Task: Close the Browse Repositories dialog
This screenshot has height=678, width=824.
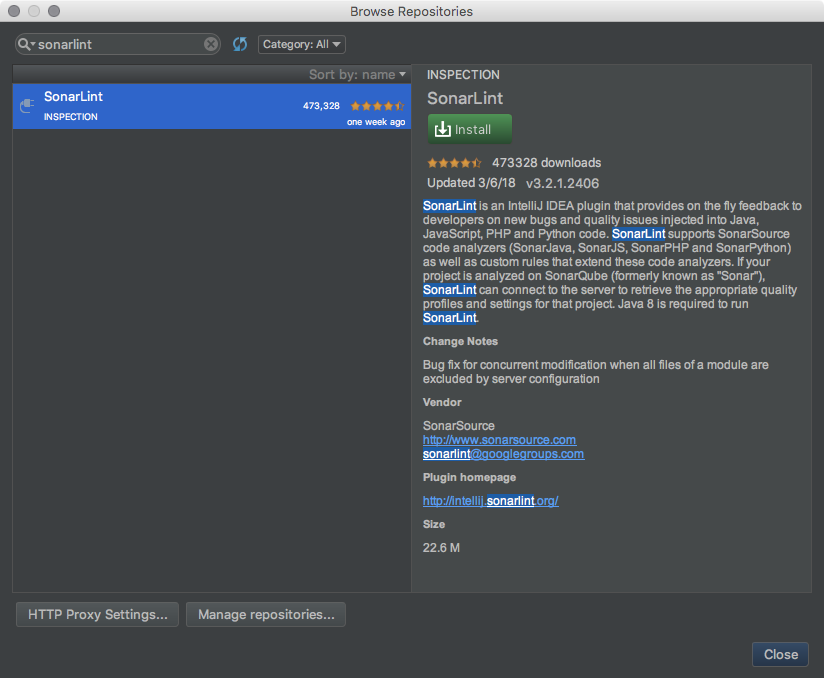Action: [x=780, y=654]
